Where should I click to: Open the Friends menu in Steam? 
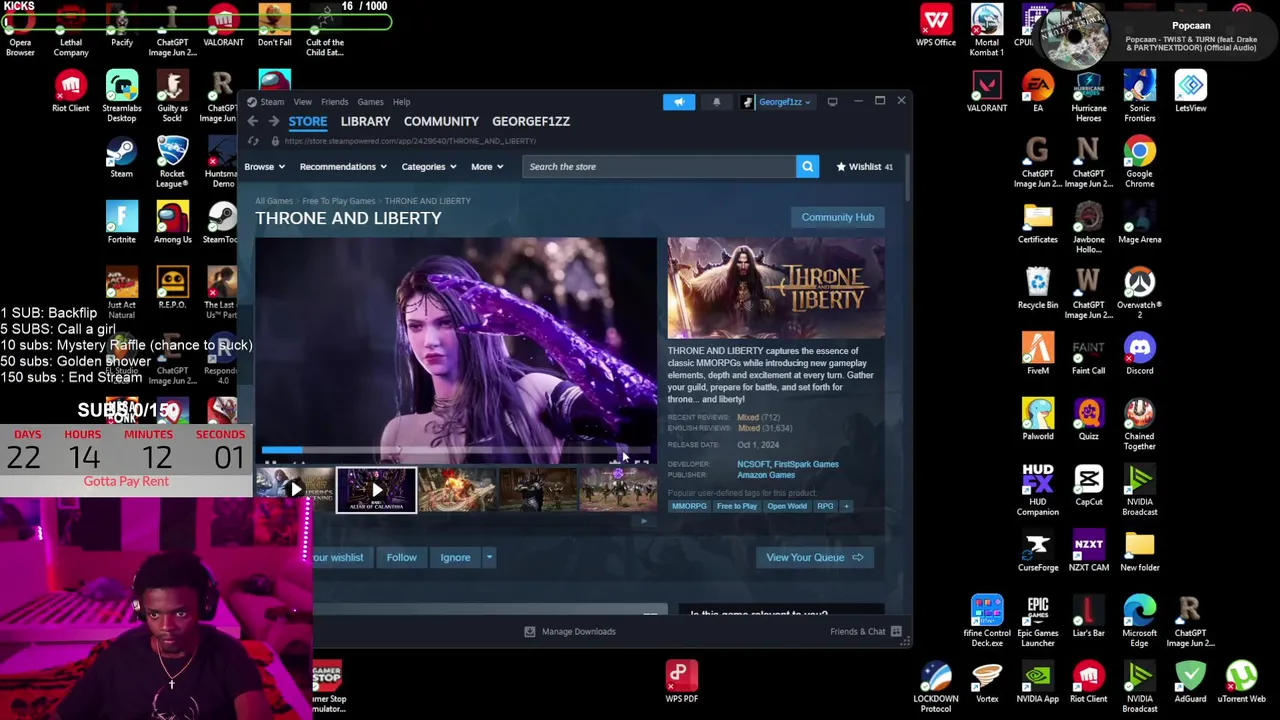(x=334, y=101)
